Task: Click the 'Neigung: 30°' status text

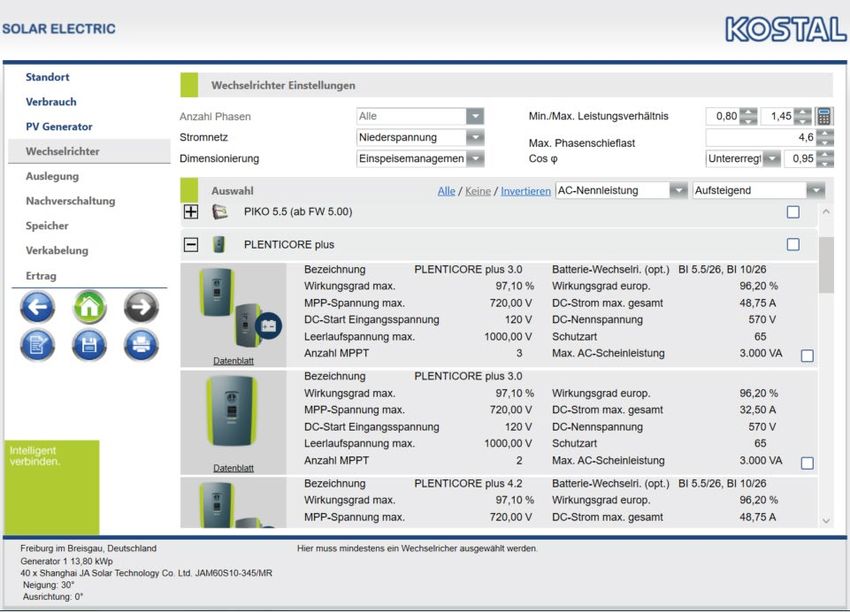Action: click(x=49, y=585)
